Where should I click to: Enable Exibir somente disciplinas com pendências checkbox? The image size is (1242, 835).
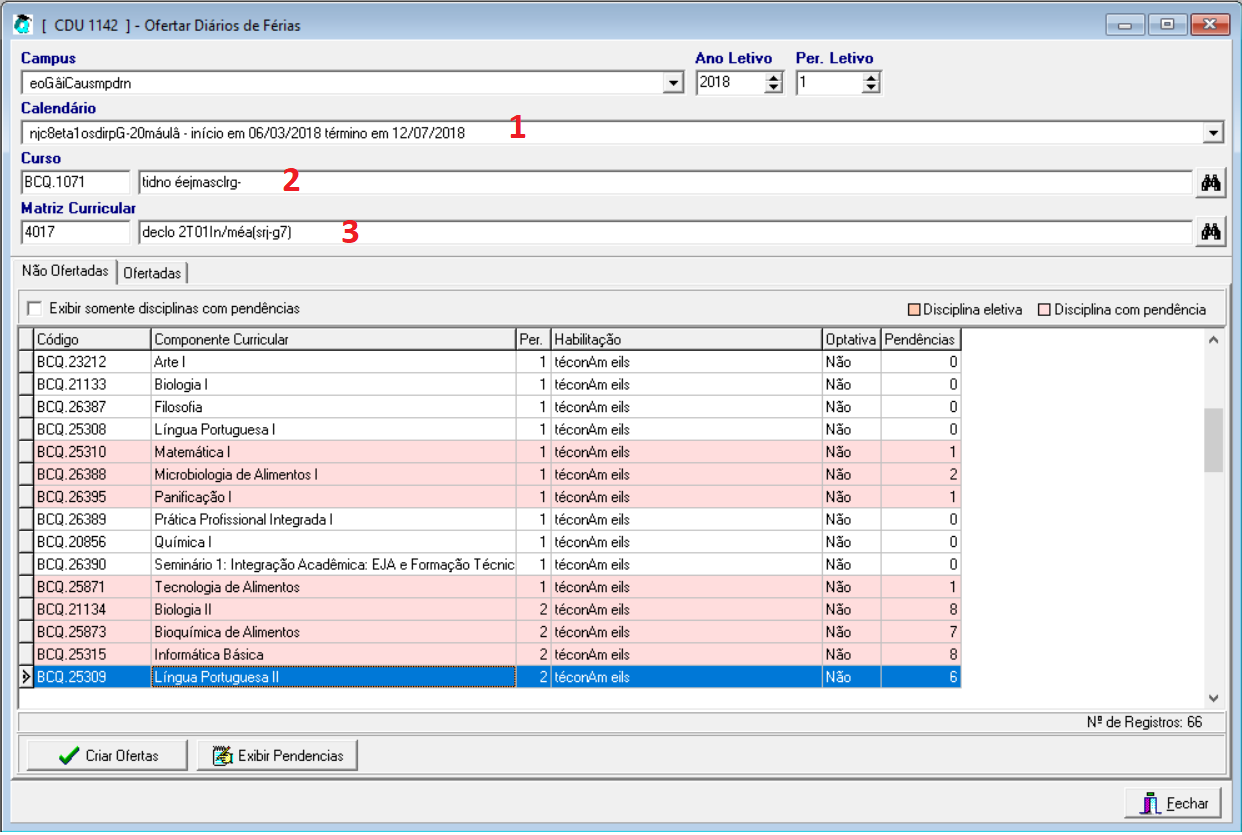tap(35, 308)
